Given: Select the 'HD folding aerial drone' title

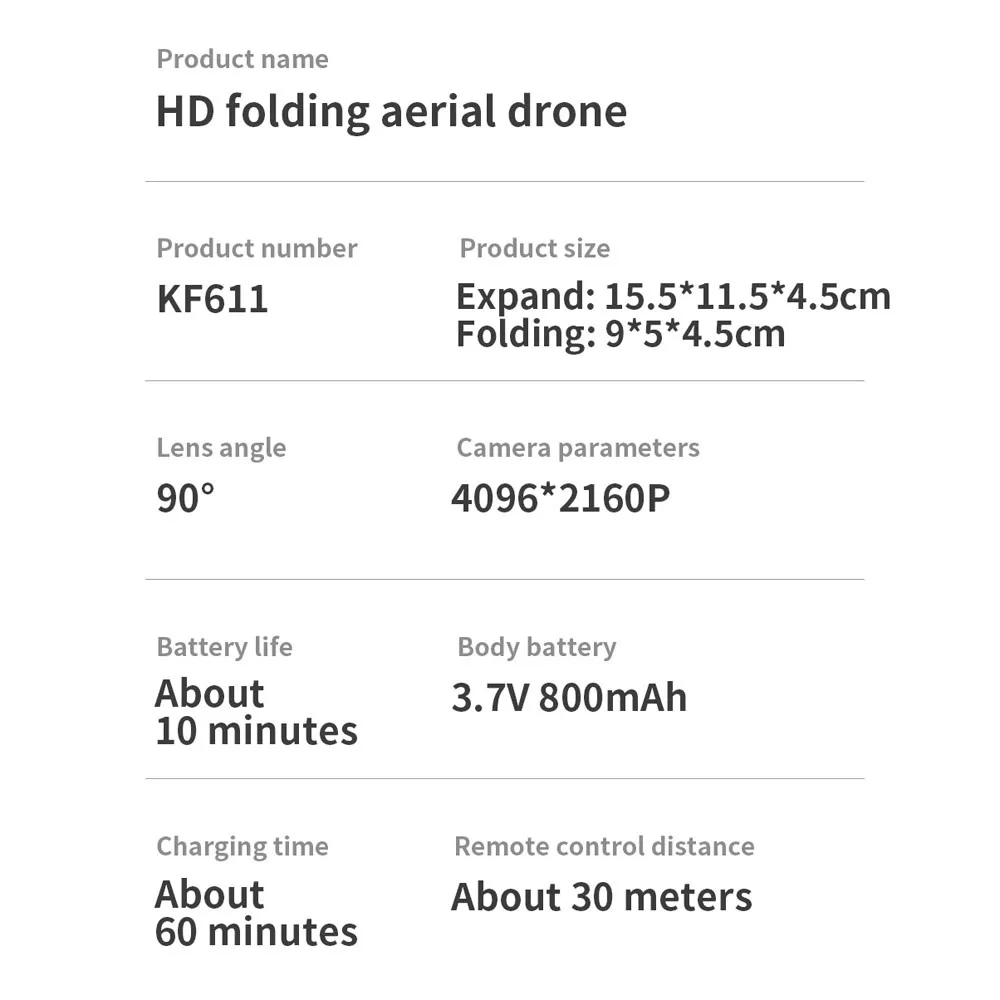Looking at the screenshot, I should tap(392, 112).
